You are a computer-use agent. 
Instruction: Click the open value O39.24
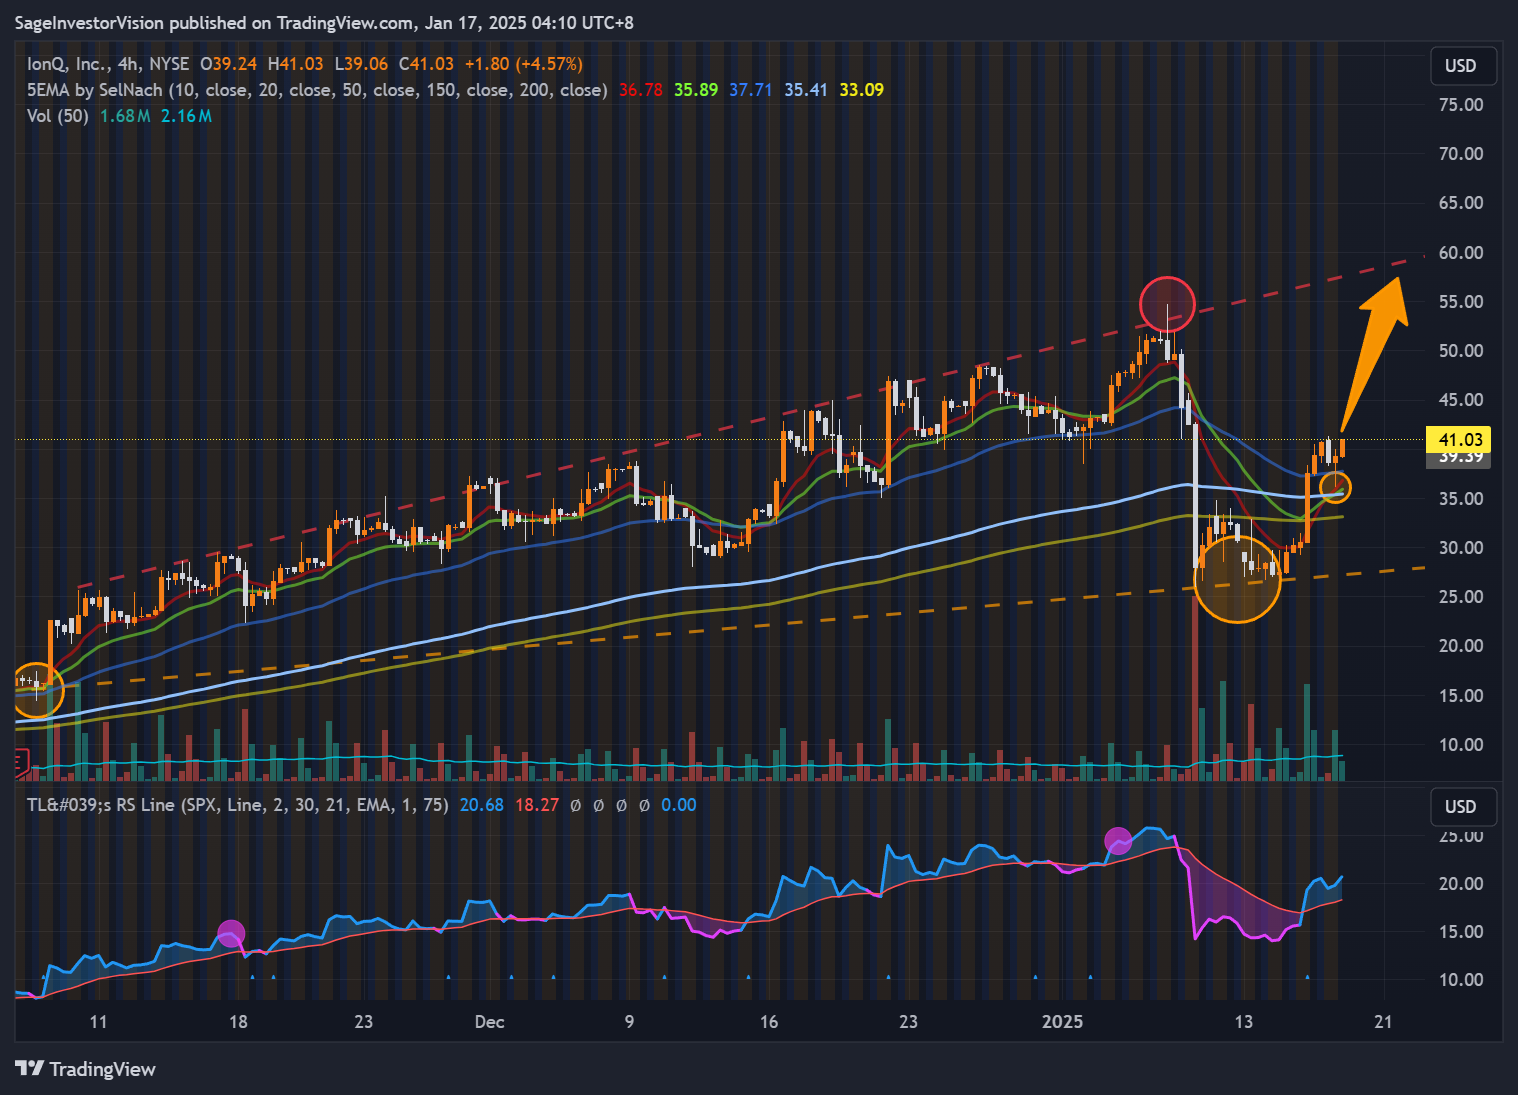click(x=228, y=64)
